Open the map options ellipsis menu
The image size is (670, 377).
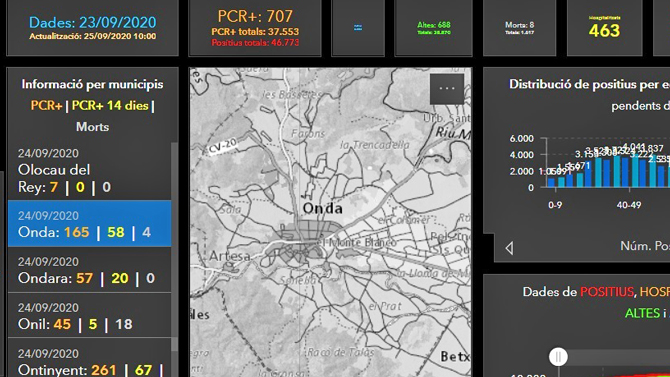click(447, 89)
